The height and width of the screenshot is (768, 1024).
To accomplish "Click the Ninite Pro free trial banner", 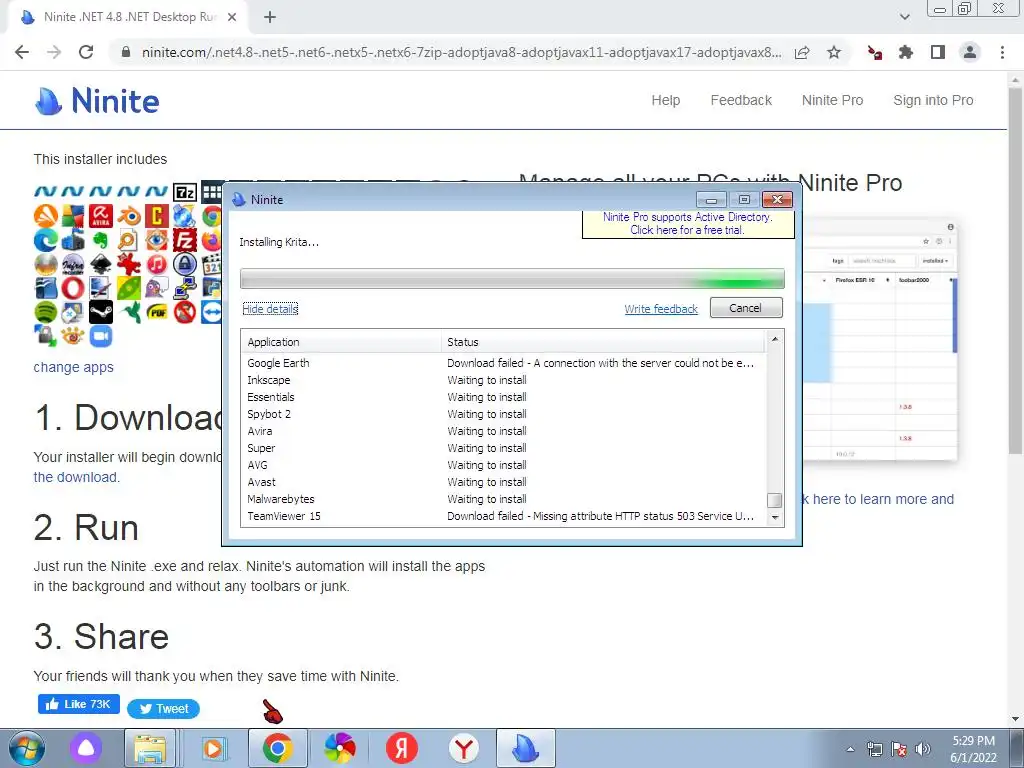I will pyautogui.click(x=687, y=223).
